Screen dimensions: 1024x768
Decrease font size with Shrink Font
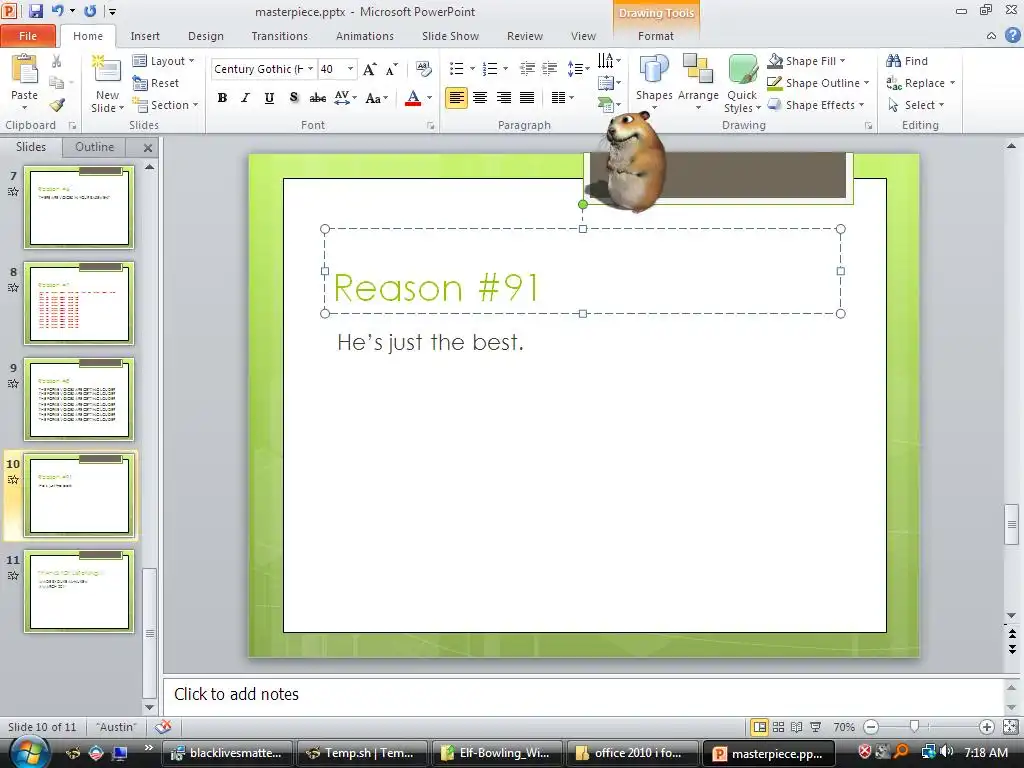click(x=392, y=69)
